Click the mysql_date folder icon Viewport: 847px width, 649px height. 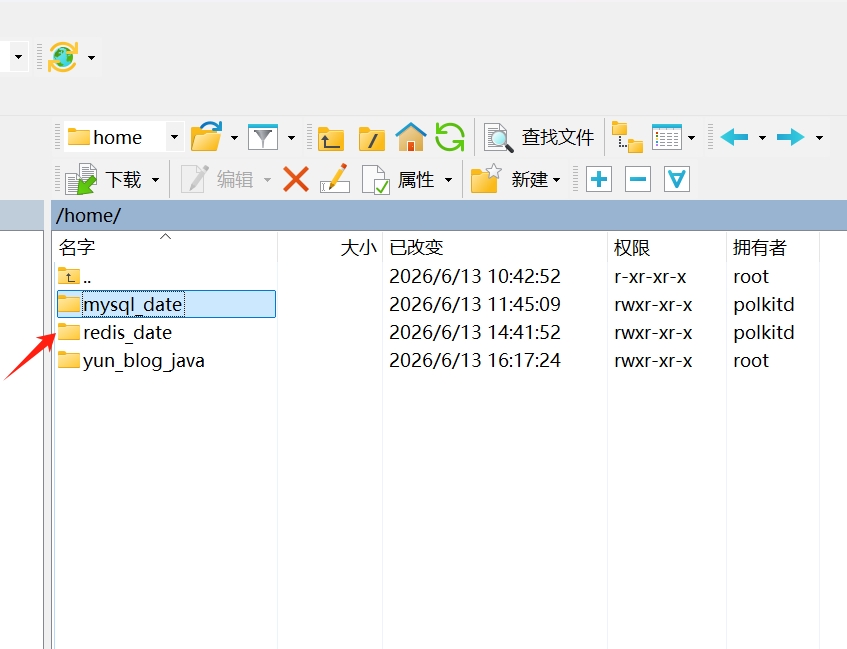tap(69, 304)
